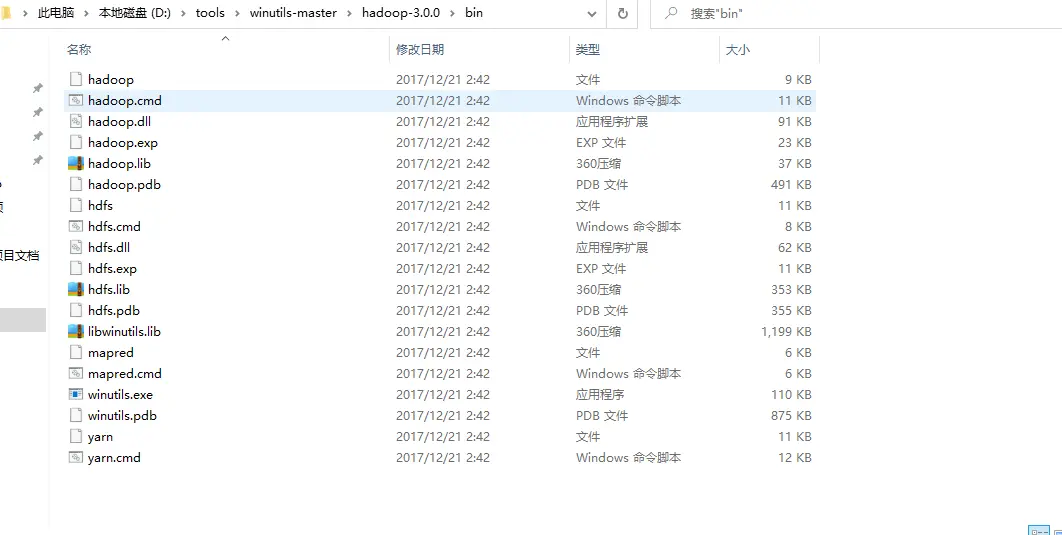Click the winutils.exe application icon

(76, 395)
